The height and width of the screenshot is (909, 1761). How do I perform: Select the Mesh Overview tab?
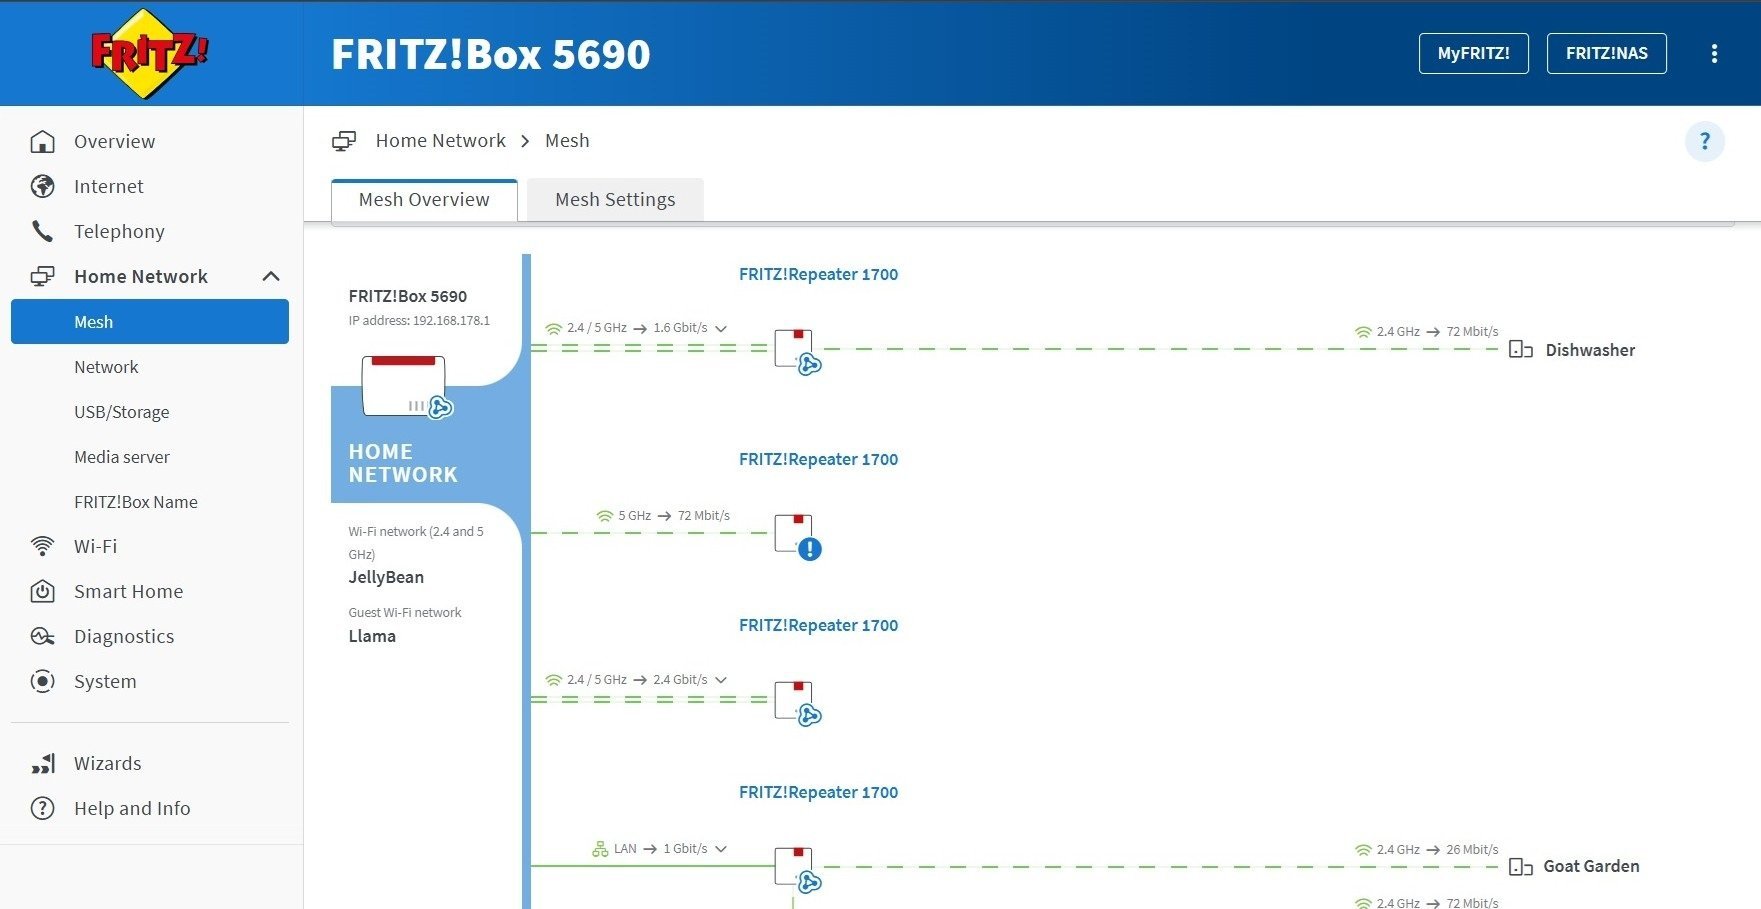[424, 200]
